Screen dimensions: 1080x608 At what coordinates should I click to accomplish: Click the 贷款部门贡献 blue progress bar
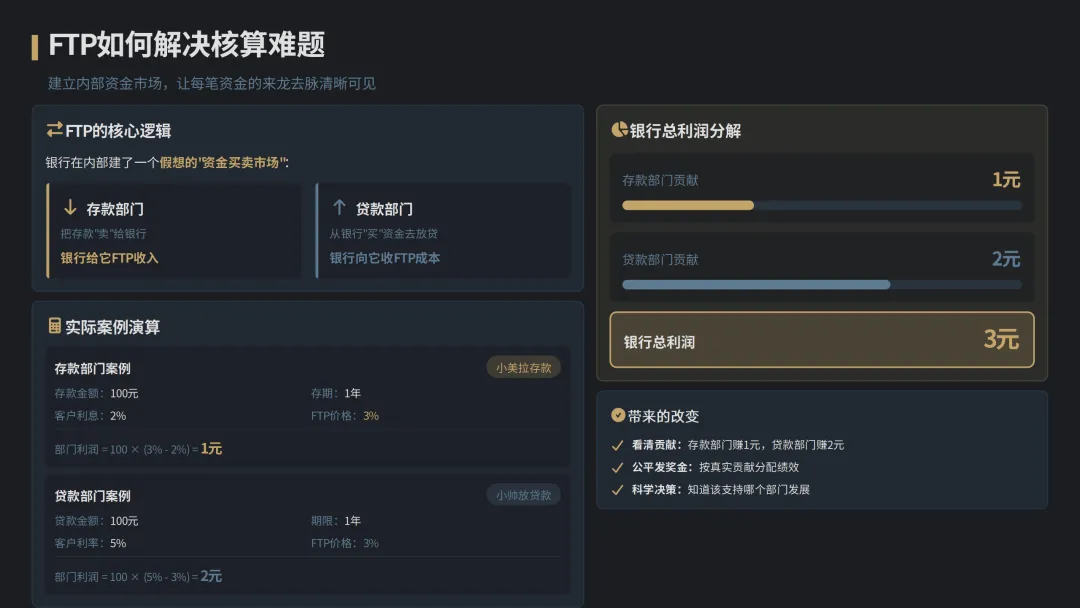(756, 284)
